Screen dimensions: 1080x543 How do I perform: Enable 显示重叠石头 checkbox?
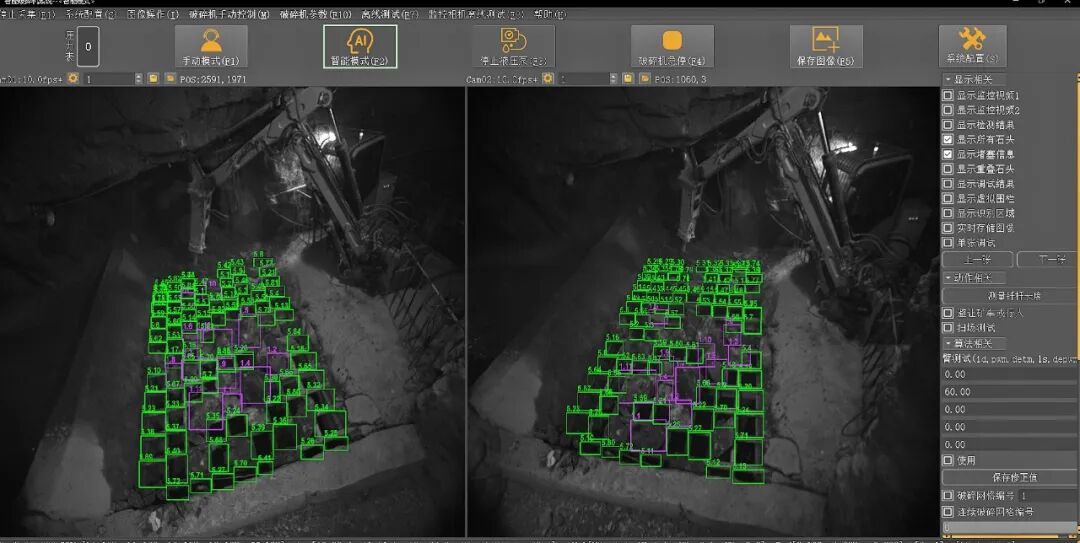(948, 169)
